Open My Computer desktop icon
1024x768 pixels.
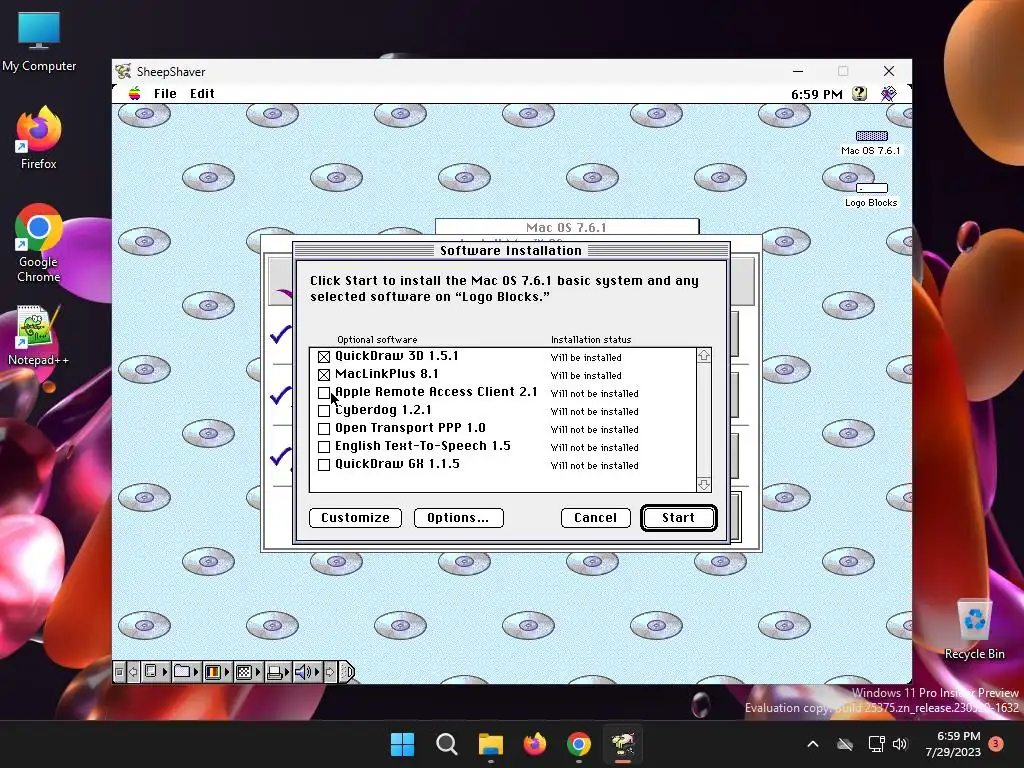pos(39,40)
